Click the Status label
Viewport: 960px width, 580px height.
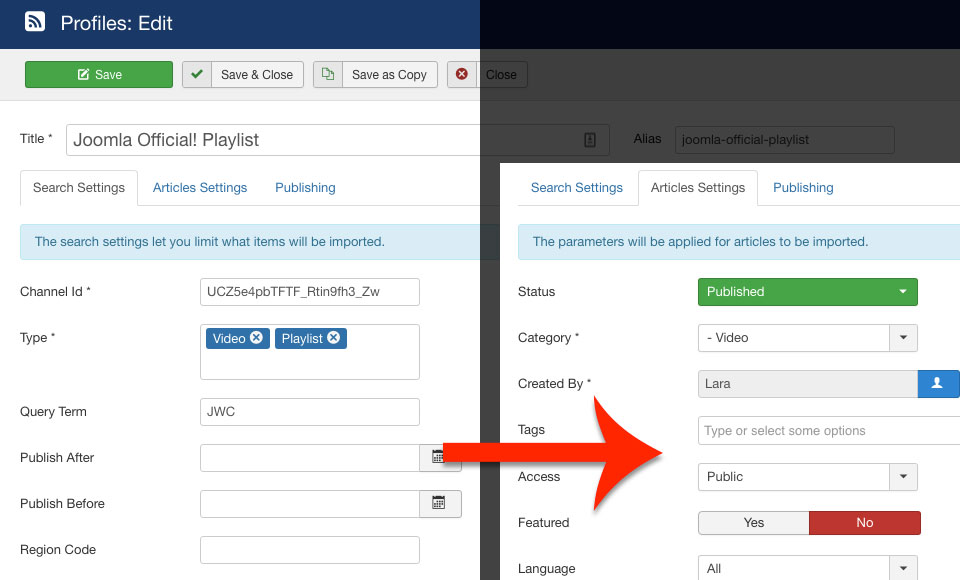pyautogui.click(x=536, y=292)
